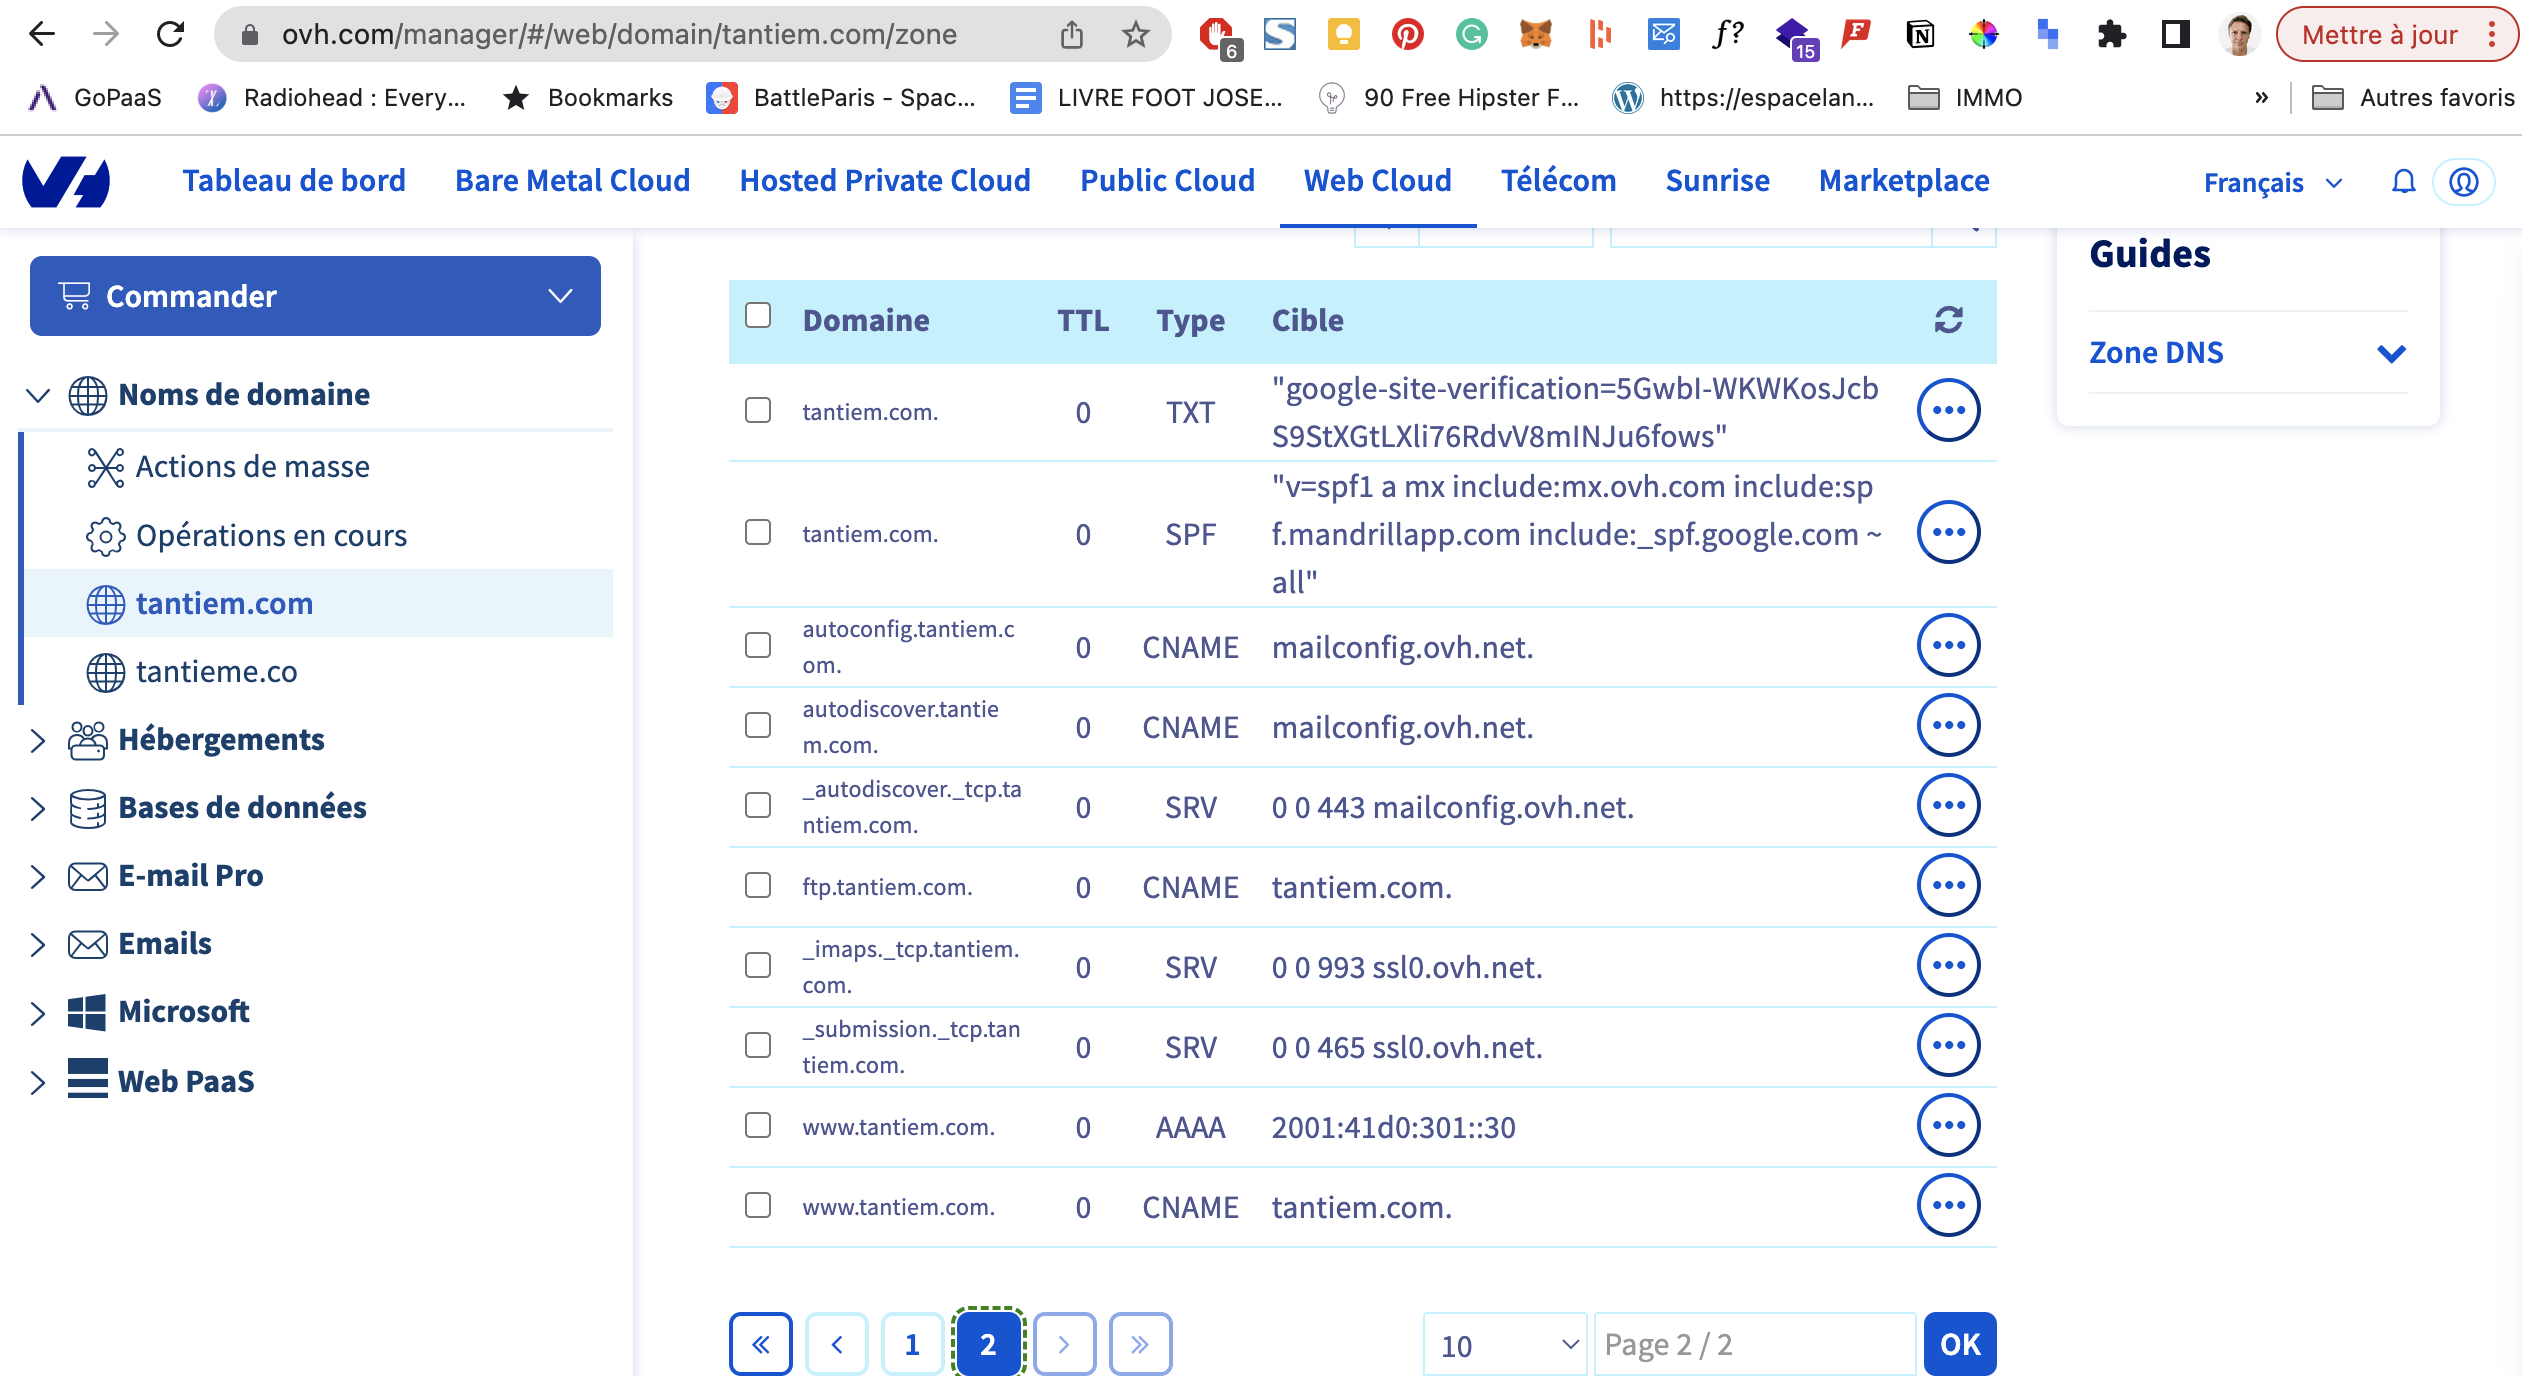This screenshot has width=2522, height=1376.
Task: Select all records via header checkbox
Action: point(758,316)
